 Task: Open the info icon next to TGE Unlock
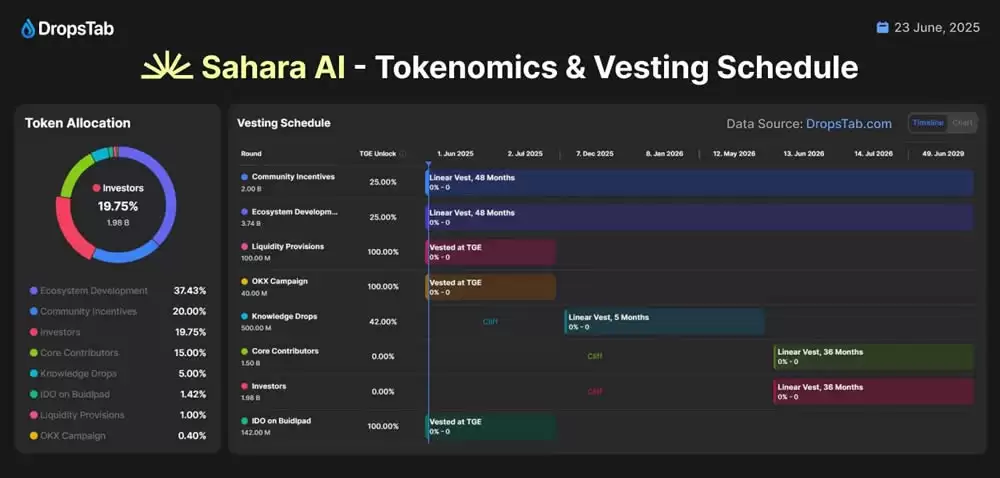click(x=402, y=154)
